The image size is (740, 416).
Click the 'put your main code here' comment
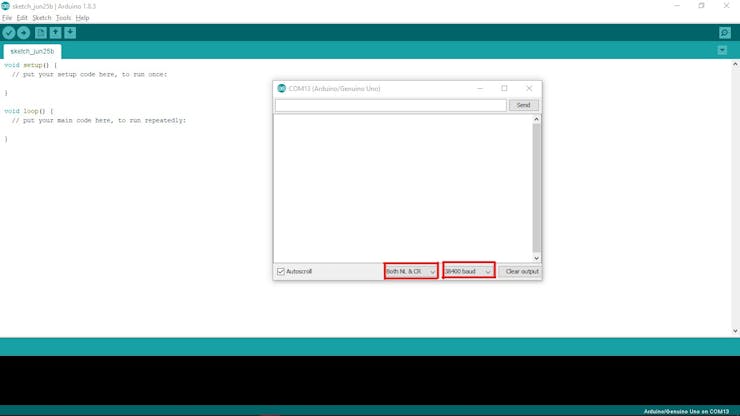[x=99, y=120]
